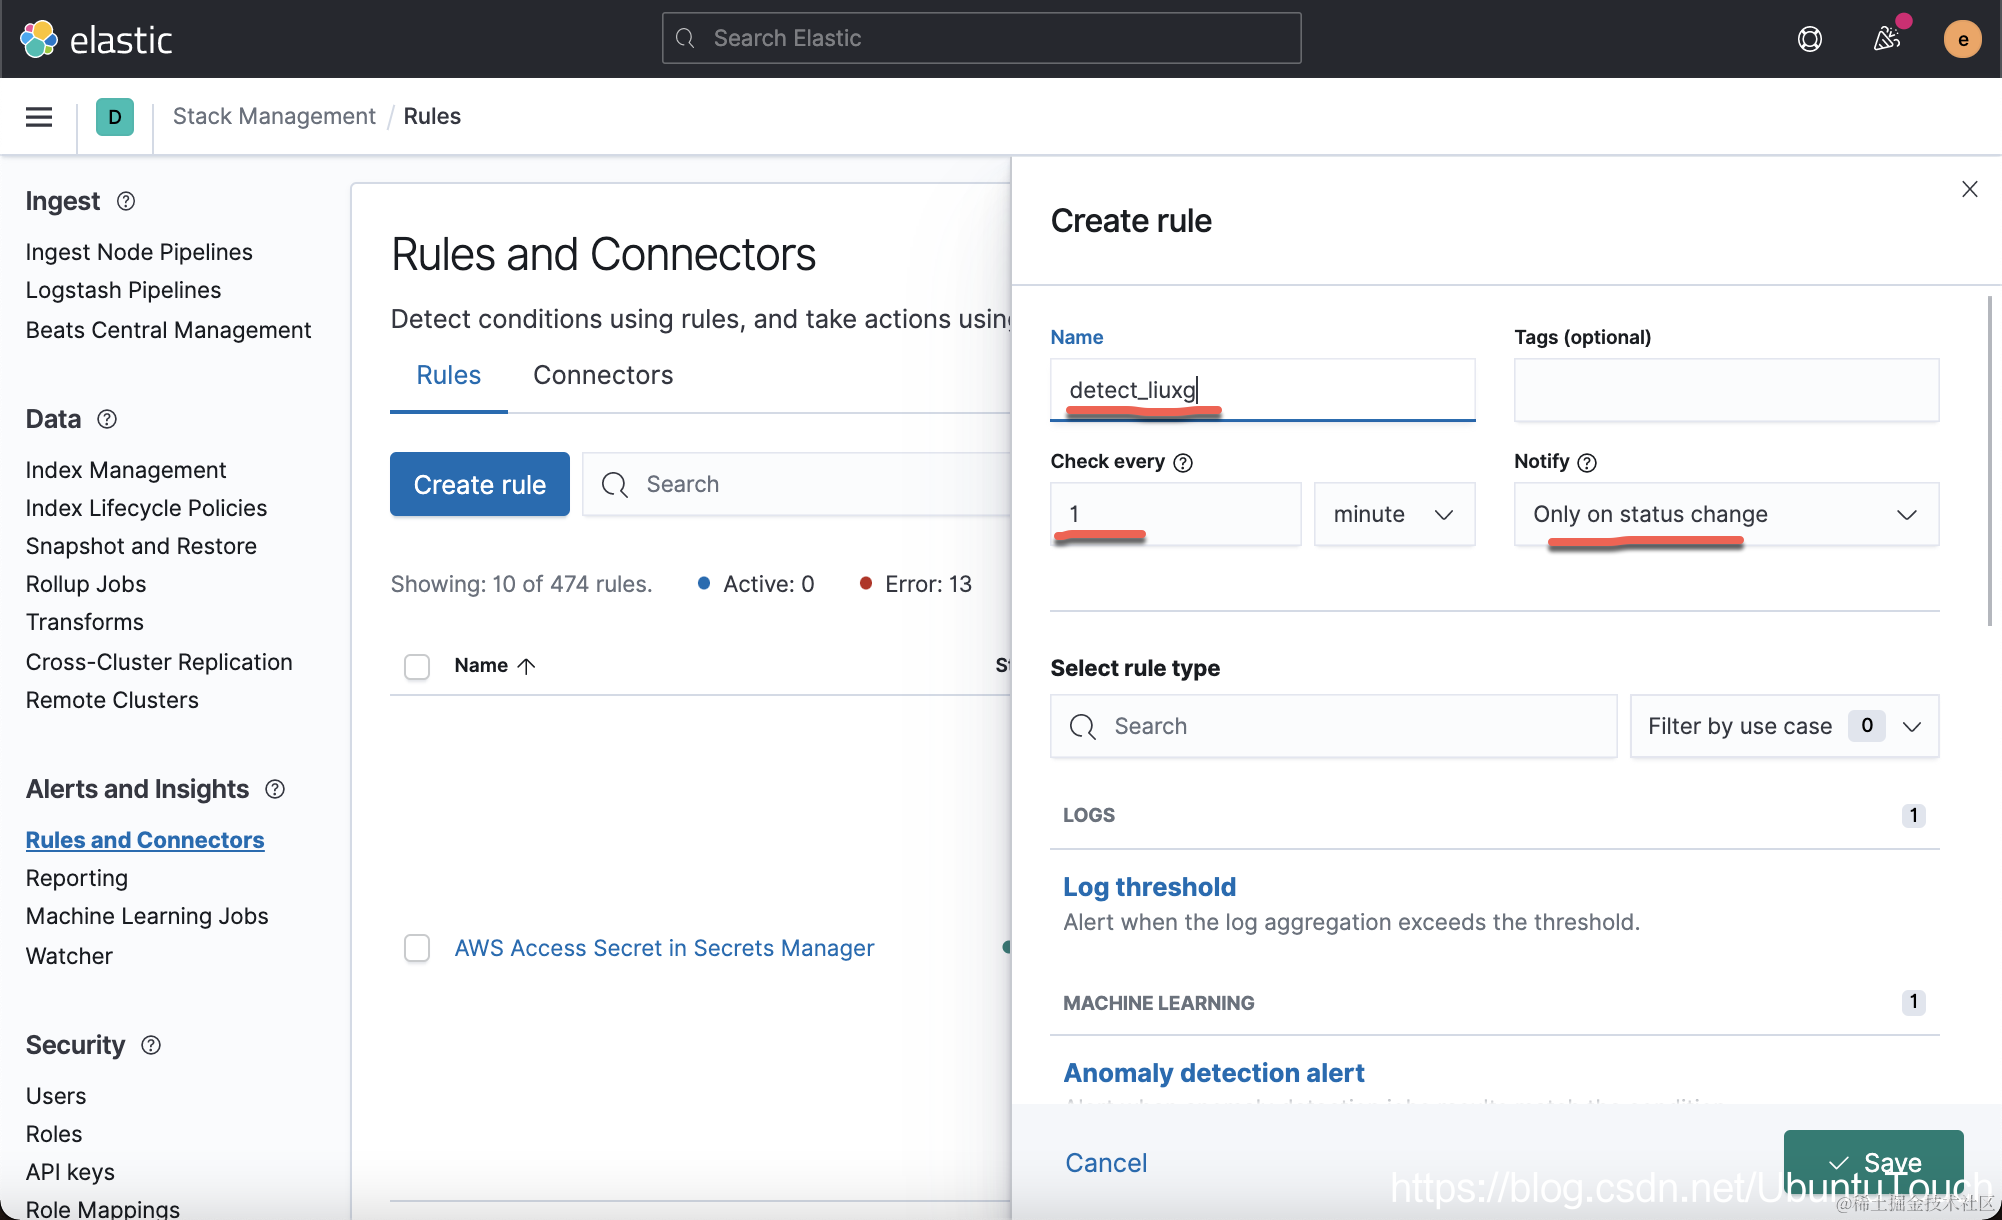Click the Tags (optional) input field
The image size is (2002, 1220).
(x=1726, y=390)
